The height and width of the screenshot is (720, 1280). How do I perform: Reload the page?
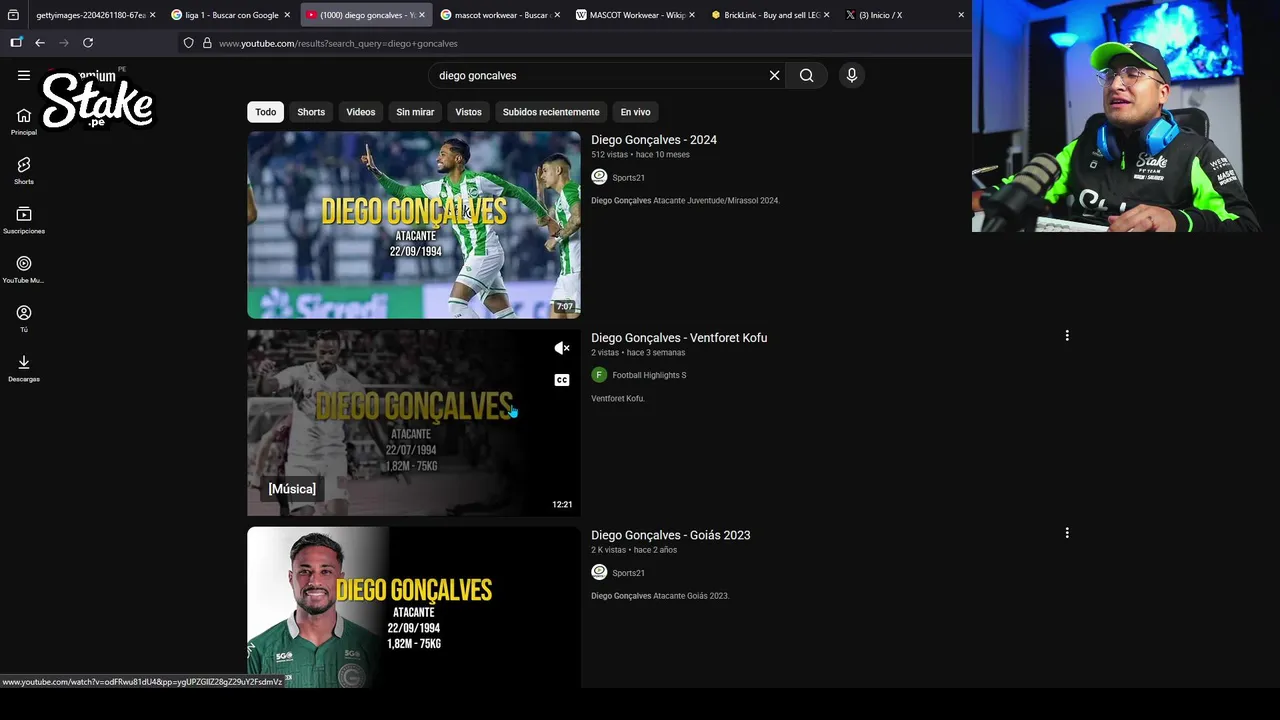pos(88,43)
